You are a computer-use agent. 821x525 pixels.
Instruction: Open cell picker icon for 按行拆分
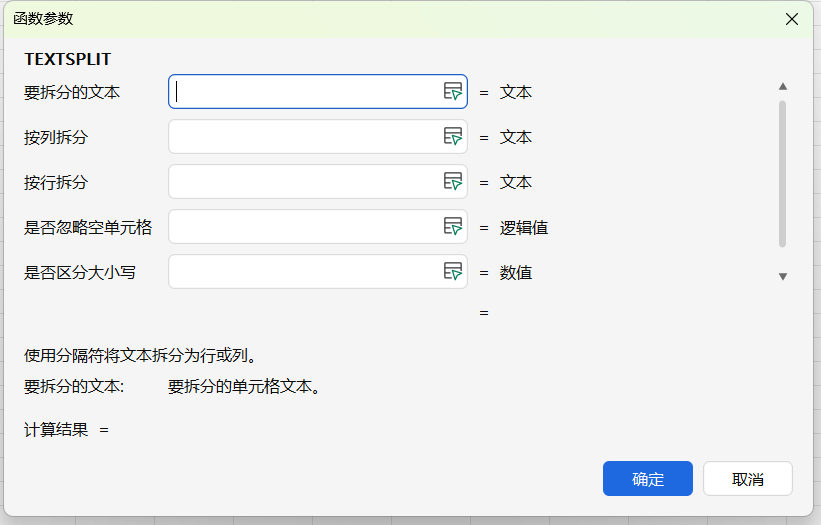453,182
